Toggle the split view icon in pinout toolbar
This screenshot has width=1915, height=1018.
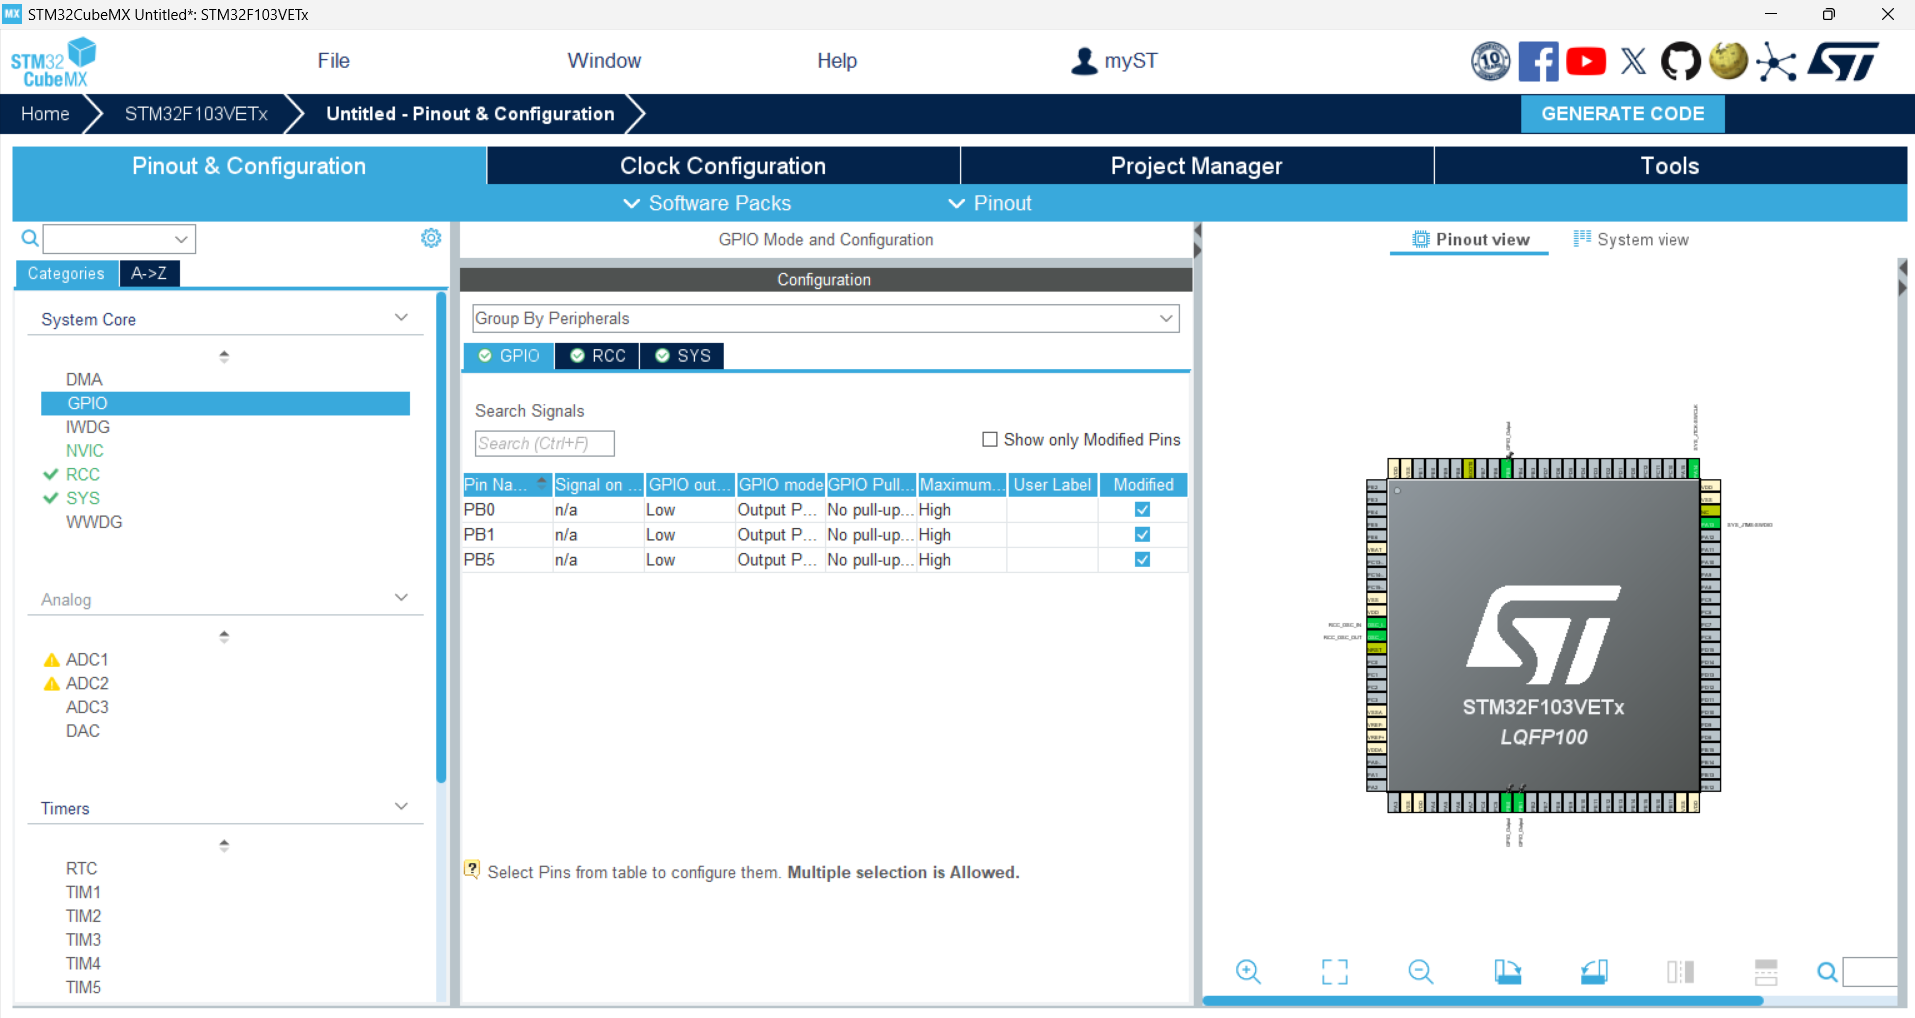pos(1680,971)
